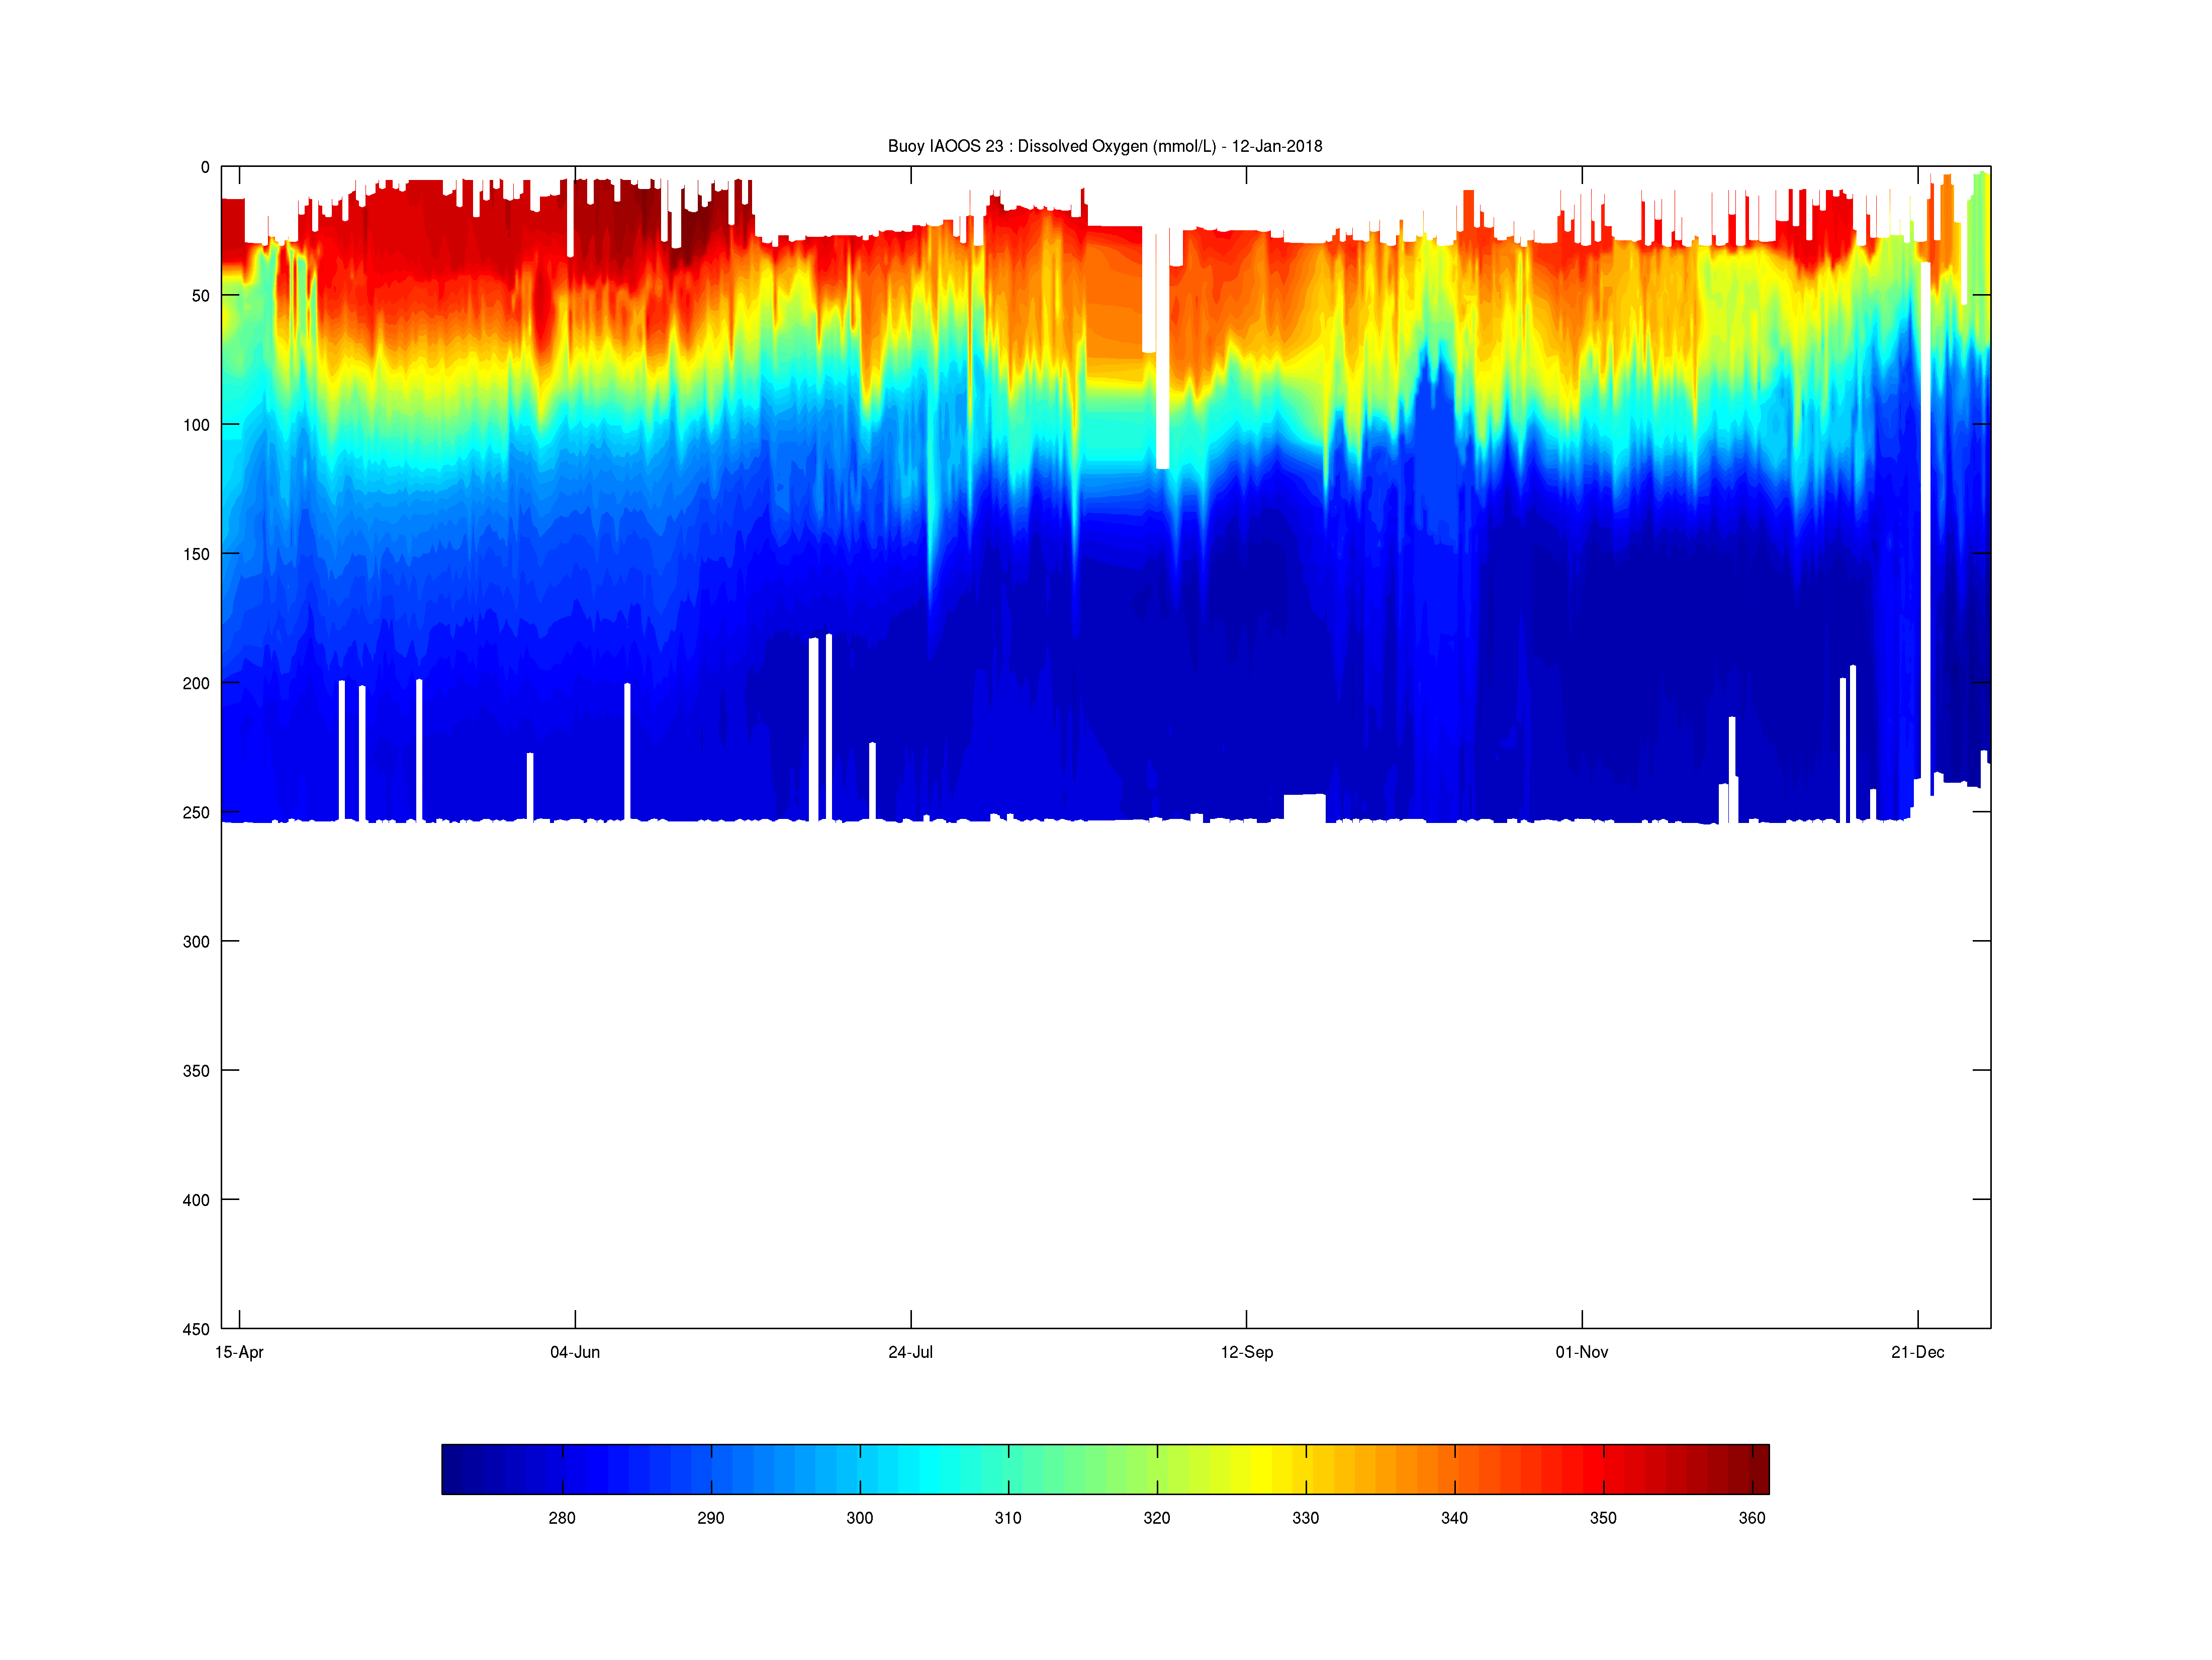Image resolution: width=2212 pixels, height=1660 pixels.
Task: Click the 300 label under colorbar
Action: pyautogui.click(x=859, y=1518)
